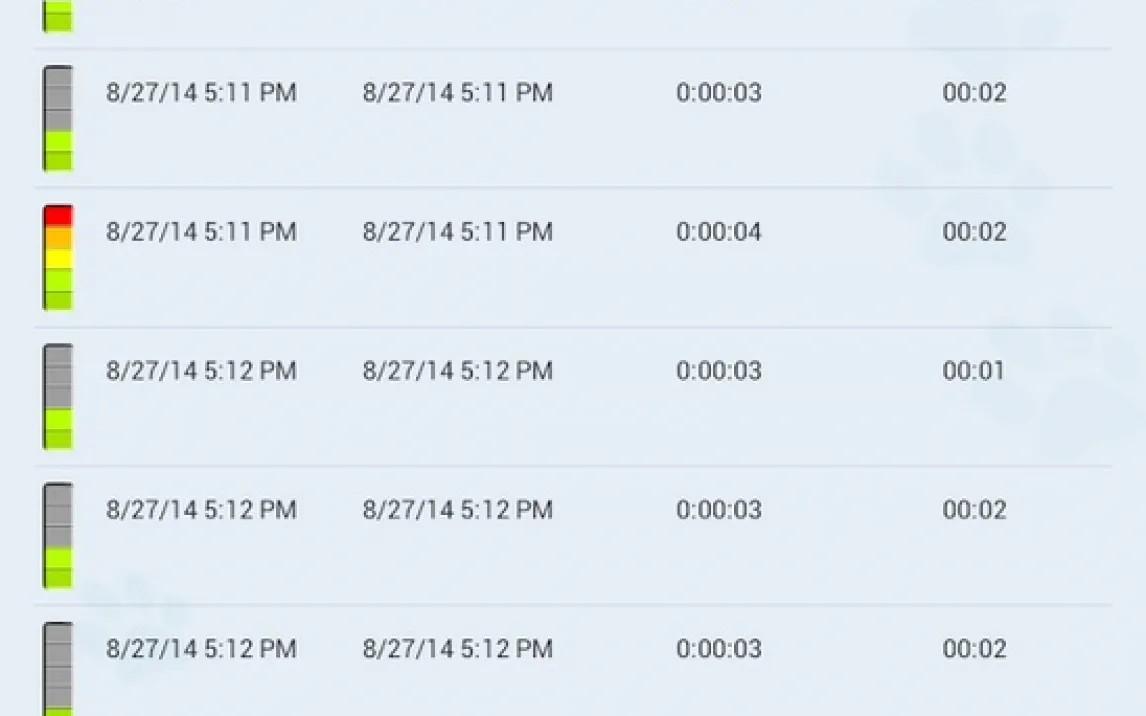The height and width of the screenshot is (716, 1146).
Task: Click start time of the 00:01 entry
Action: (x=201, y=371)
